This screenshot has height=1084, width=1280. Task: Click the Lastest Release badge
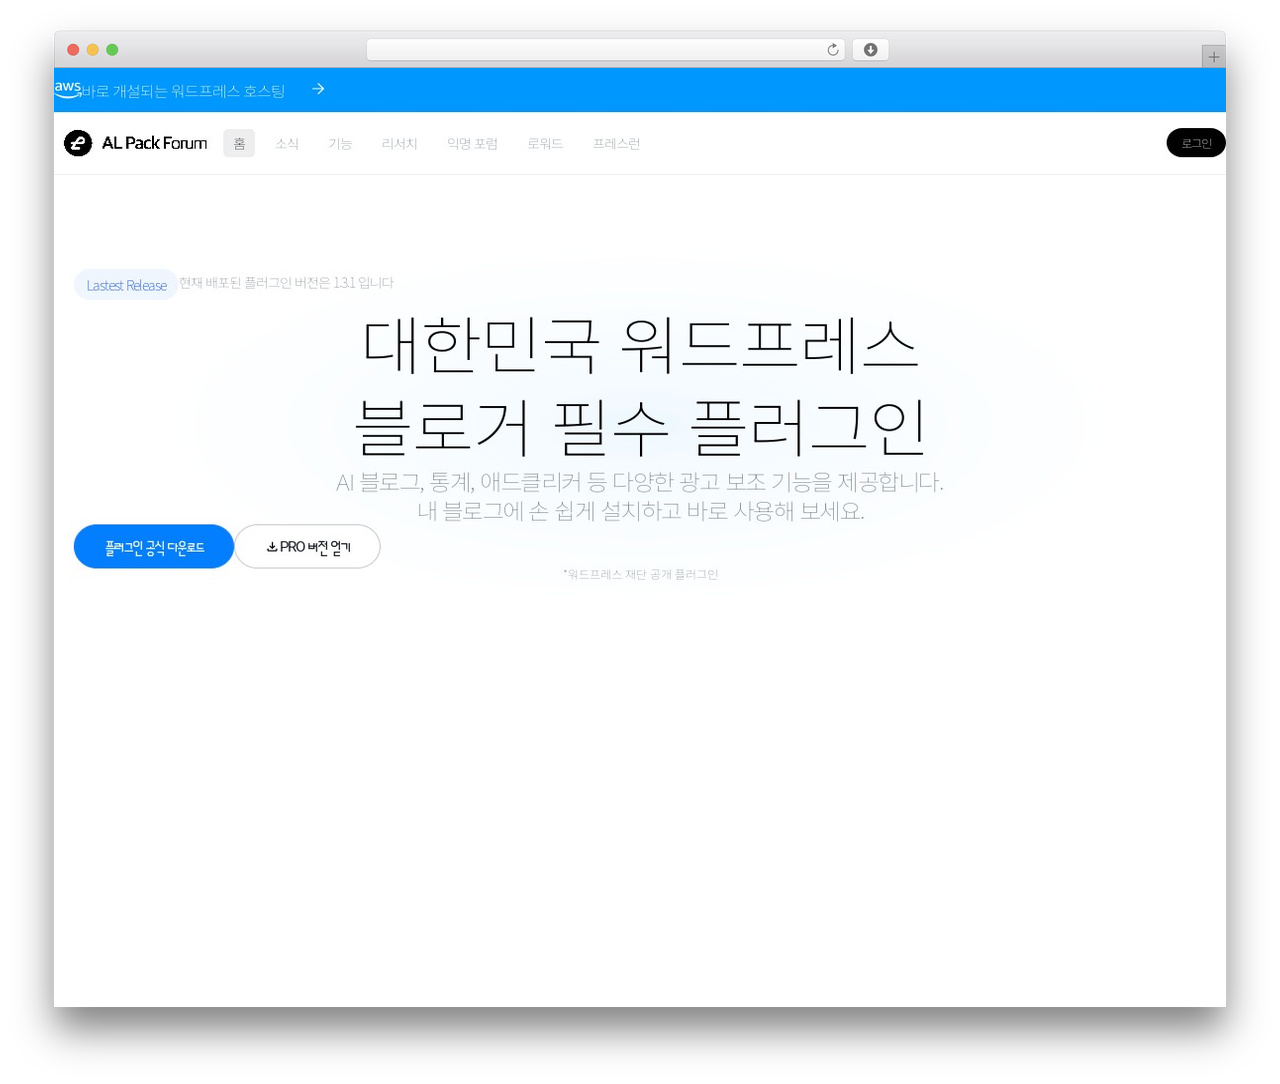click(126, 285)
